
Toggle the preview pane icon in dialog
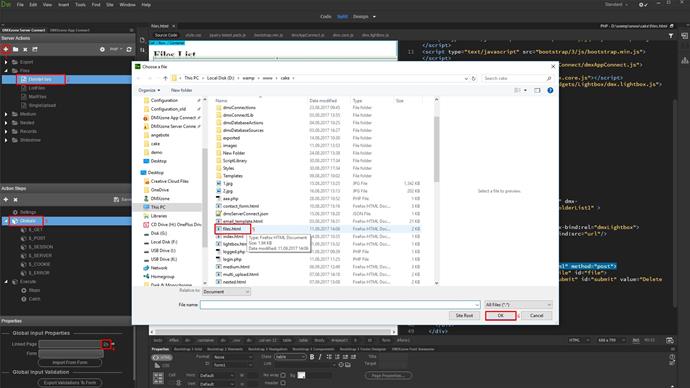click(537, 90)
